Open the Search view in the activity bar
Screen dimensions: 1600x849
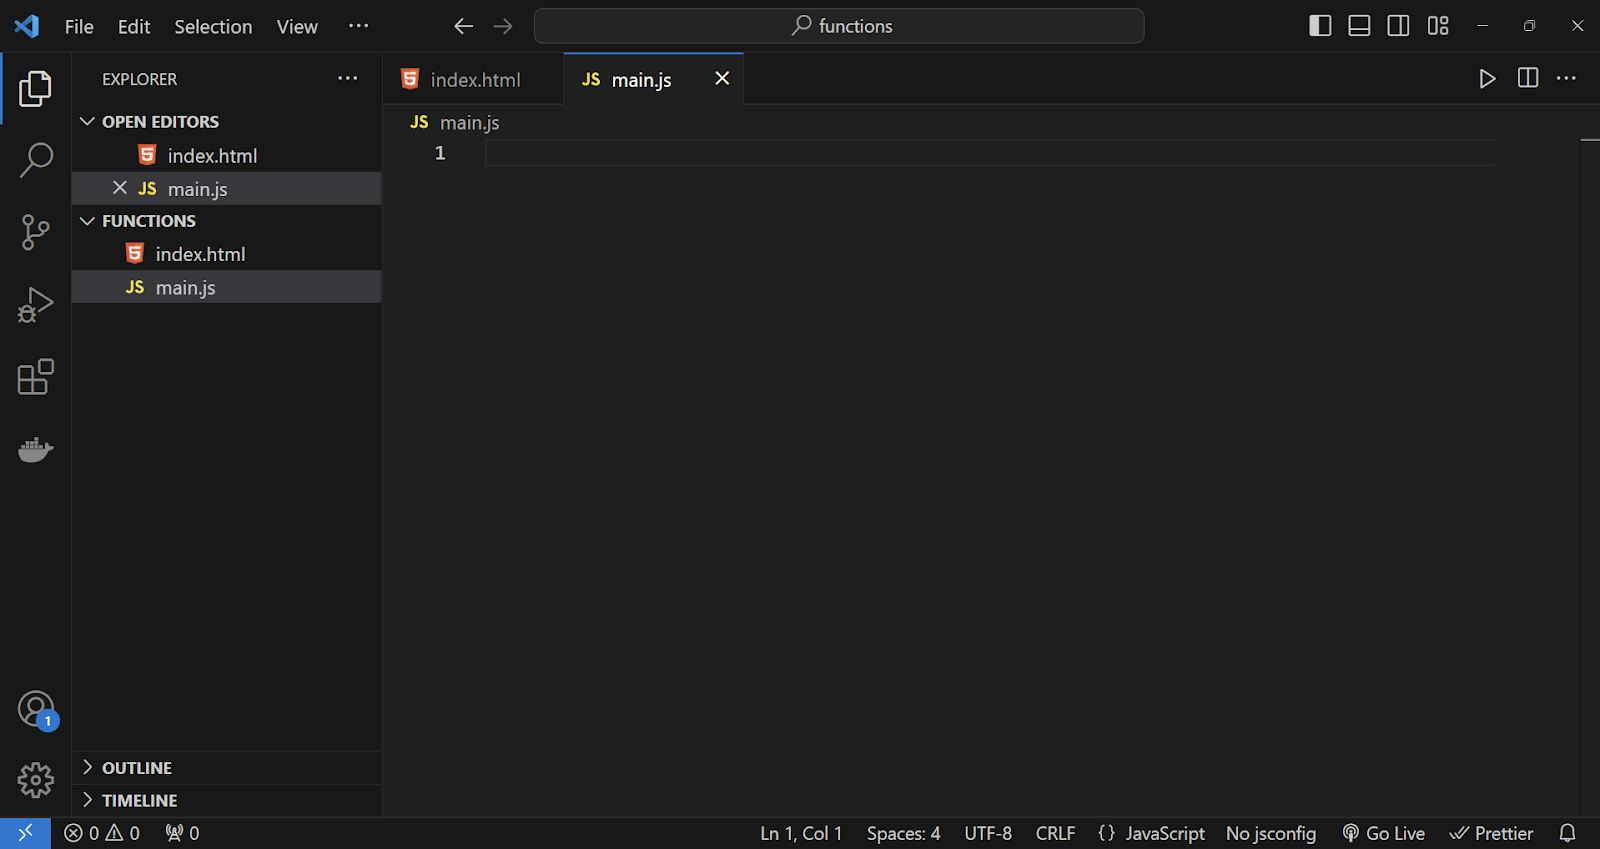35,160
